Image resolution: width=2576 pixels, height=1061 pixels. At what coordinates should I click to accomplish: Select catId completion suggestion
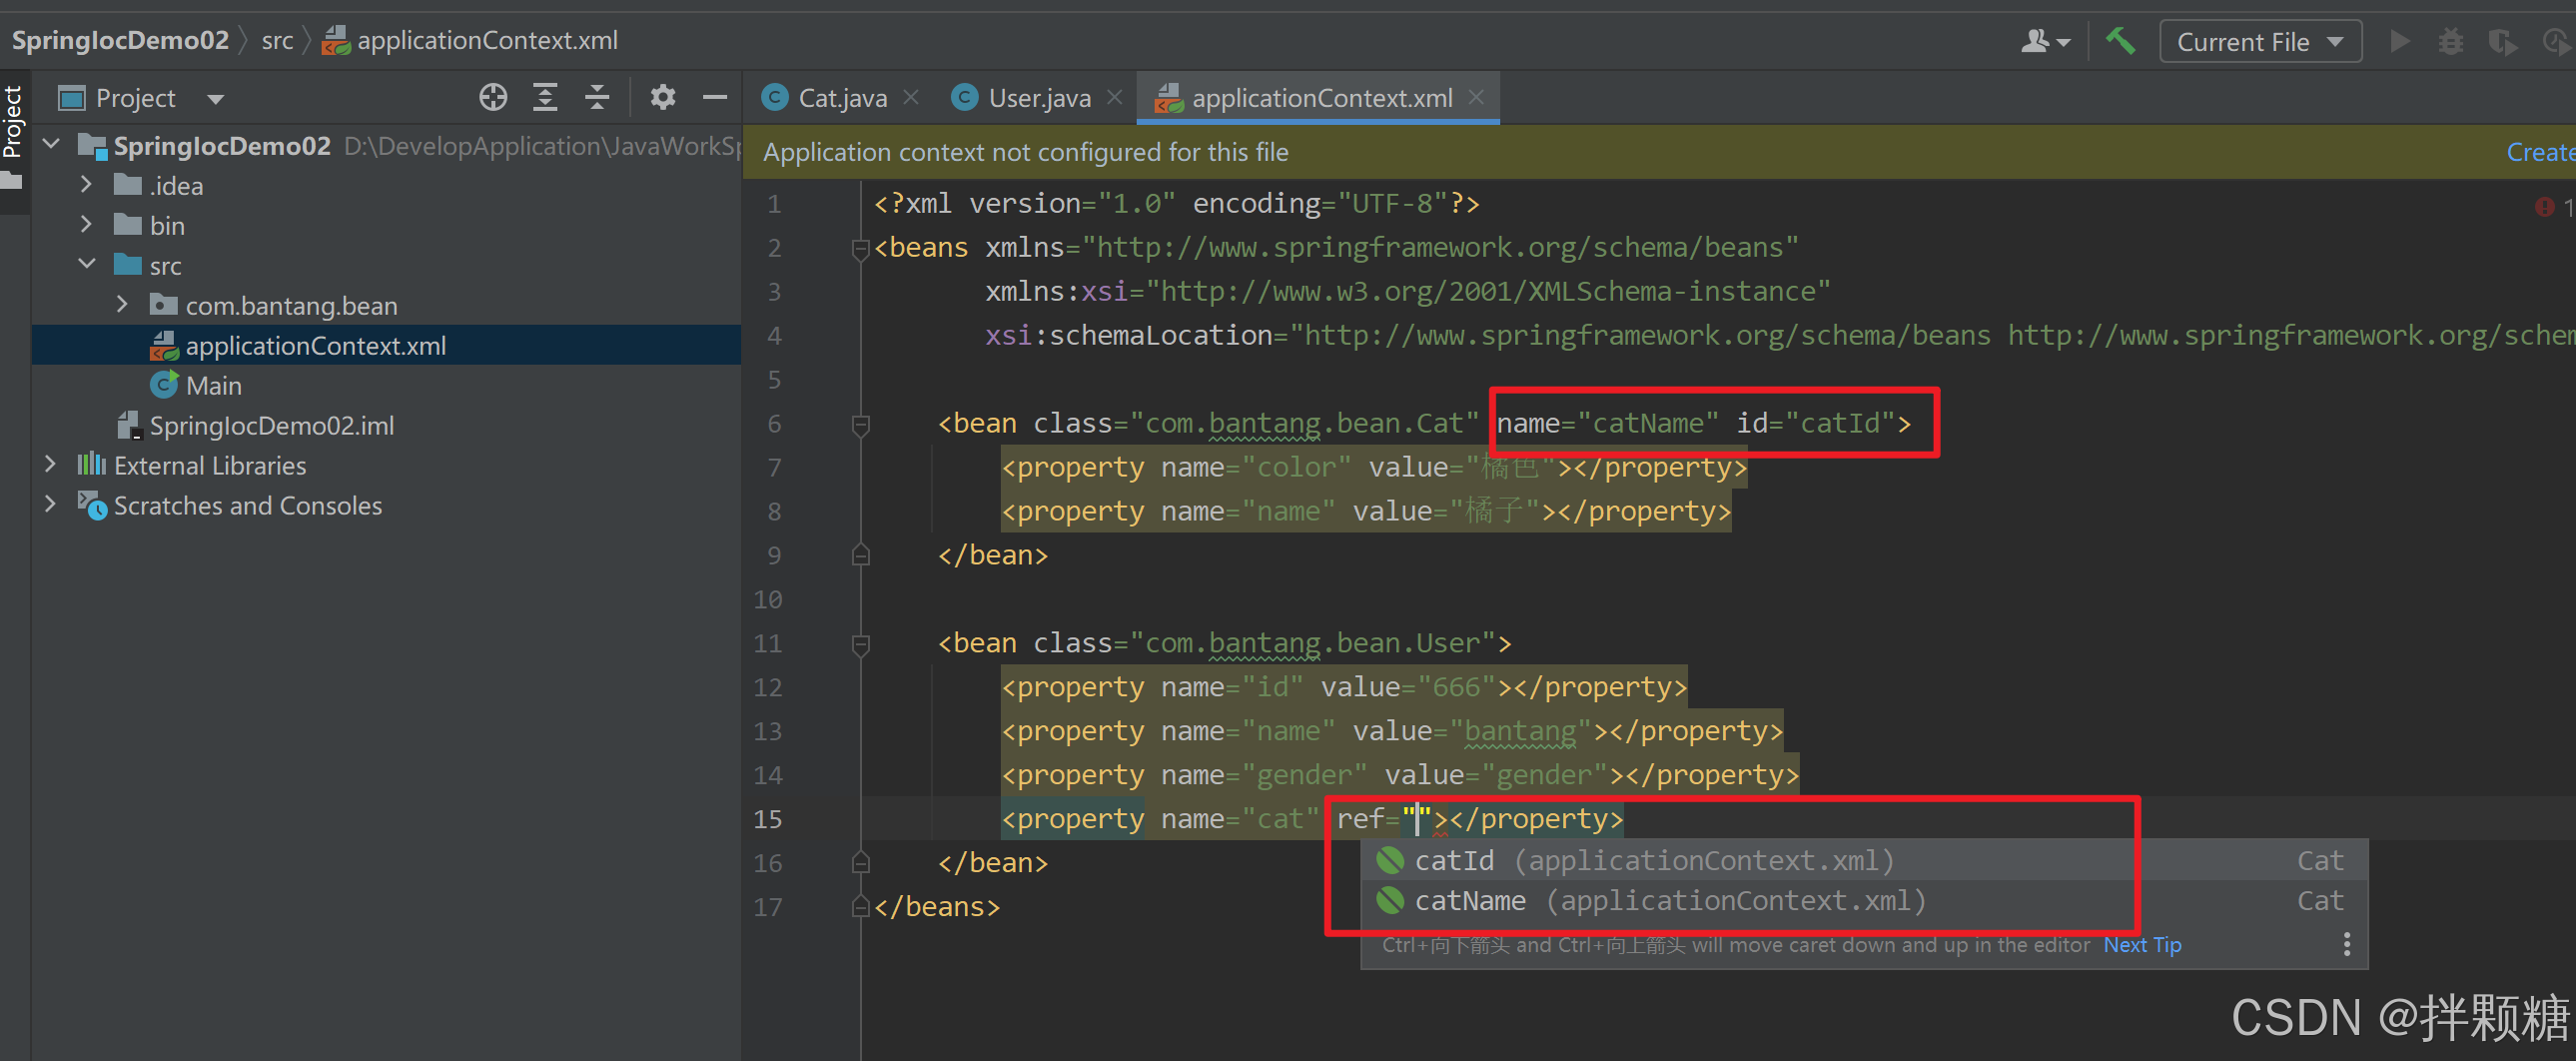coord(1864,860)
